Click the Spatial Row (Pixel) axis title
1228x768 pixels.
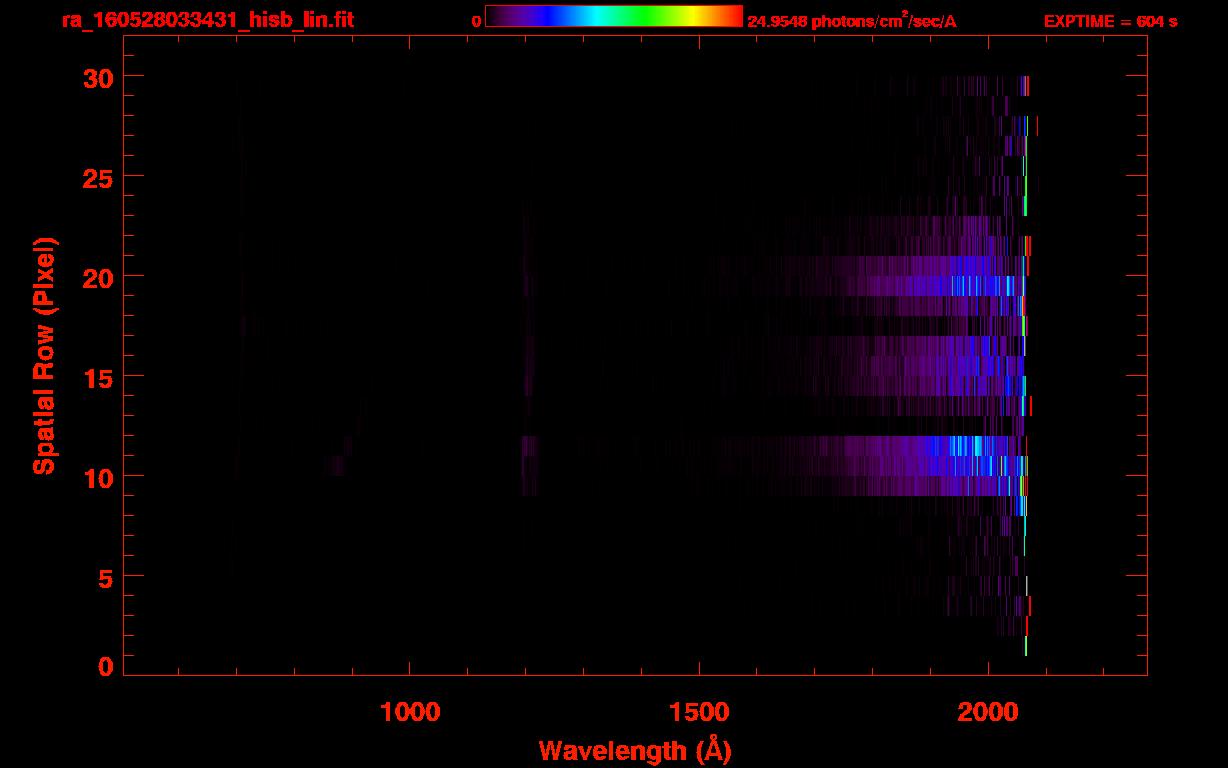[44, 356]
